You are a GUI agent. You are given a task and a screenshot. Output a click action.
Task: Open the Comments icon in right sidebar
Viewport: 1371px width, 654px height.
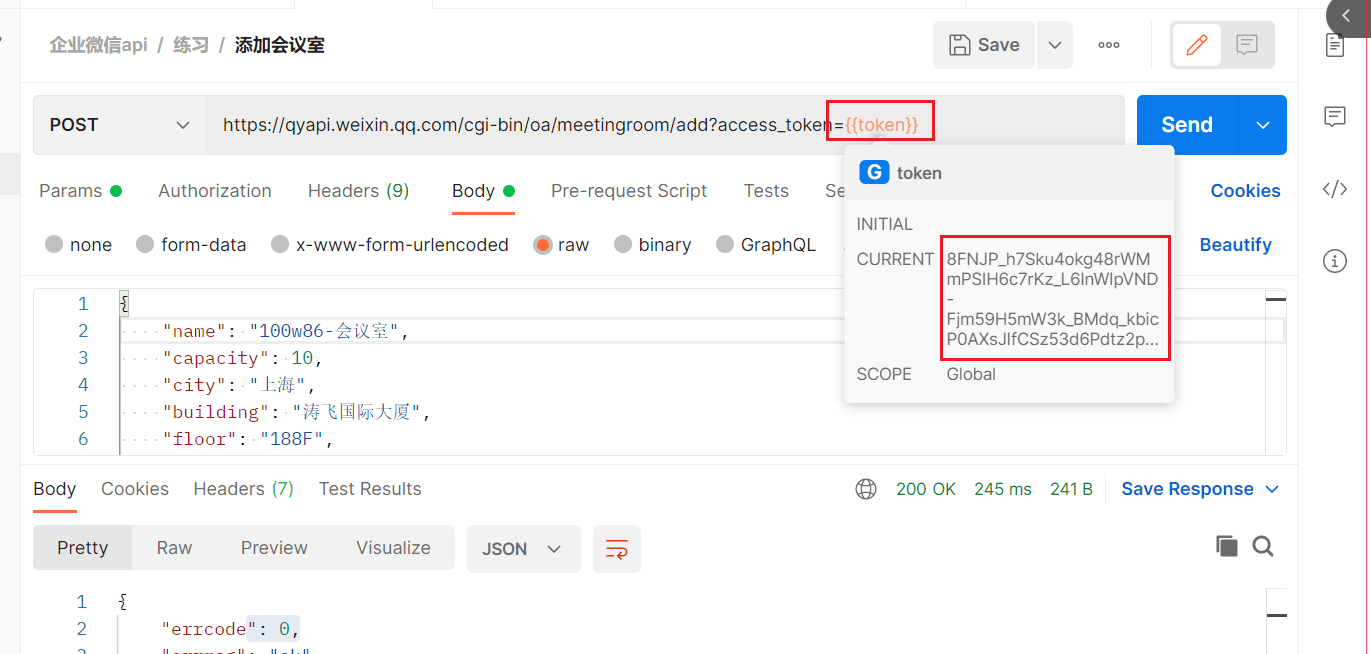1335,117
